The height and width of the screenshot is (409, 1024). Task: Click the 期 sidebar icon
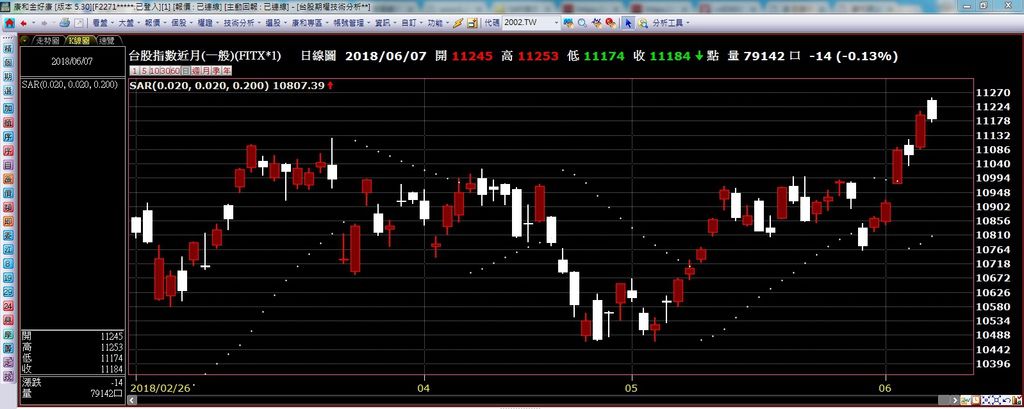tap(8, 76)
